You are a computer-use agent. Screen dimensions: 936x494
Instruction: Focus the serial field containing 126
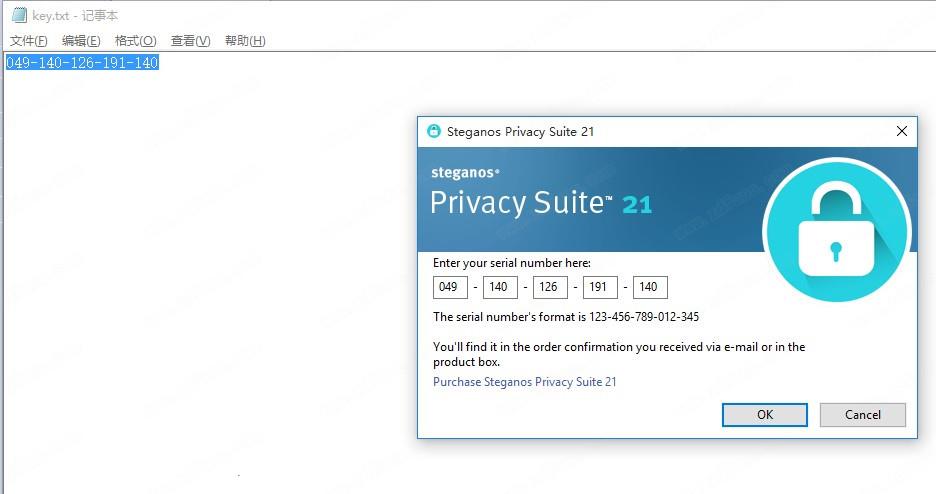[x=550, y=287]
